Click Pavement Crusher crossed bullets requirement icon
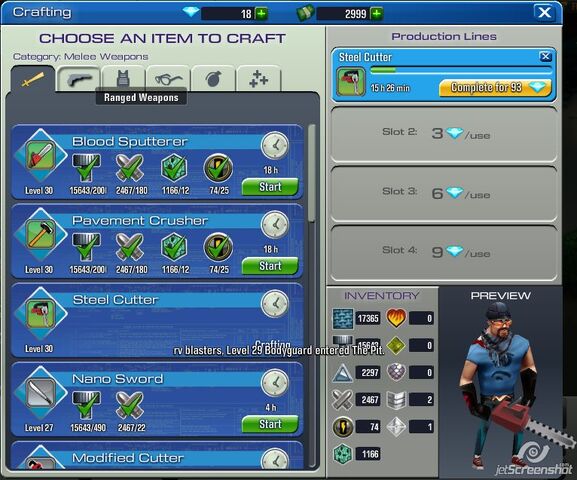Screen dimensions: 577x480 (130, 247)
